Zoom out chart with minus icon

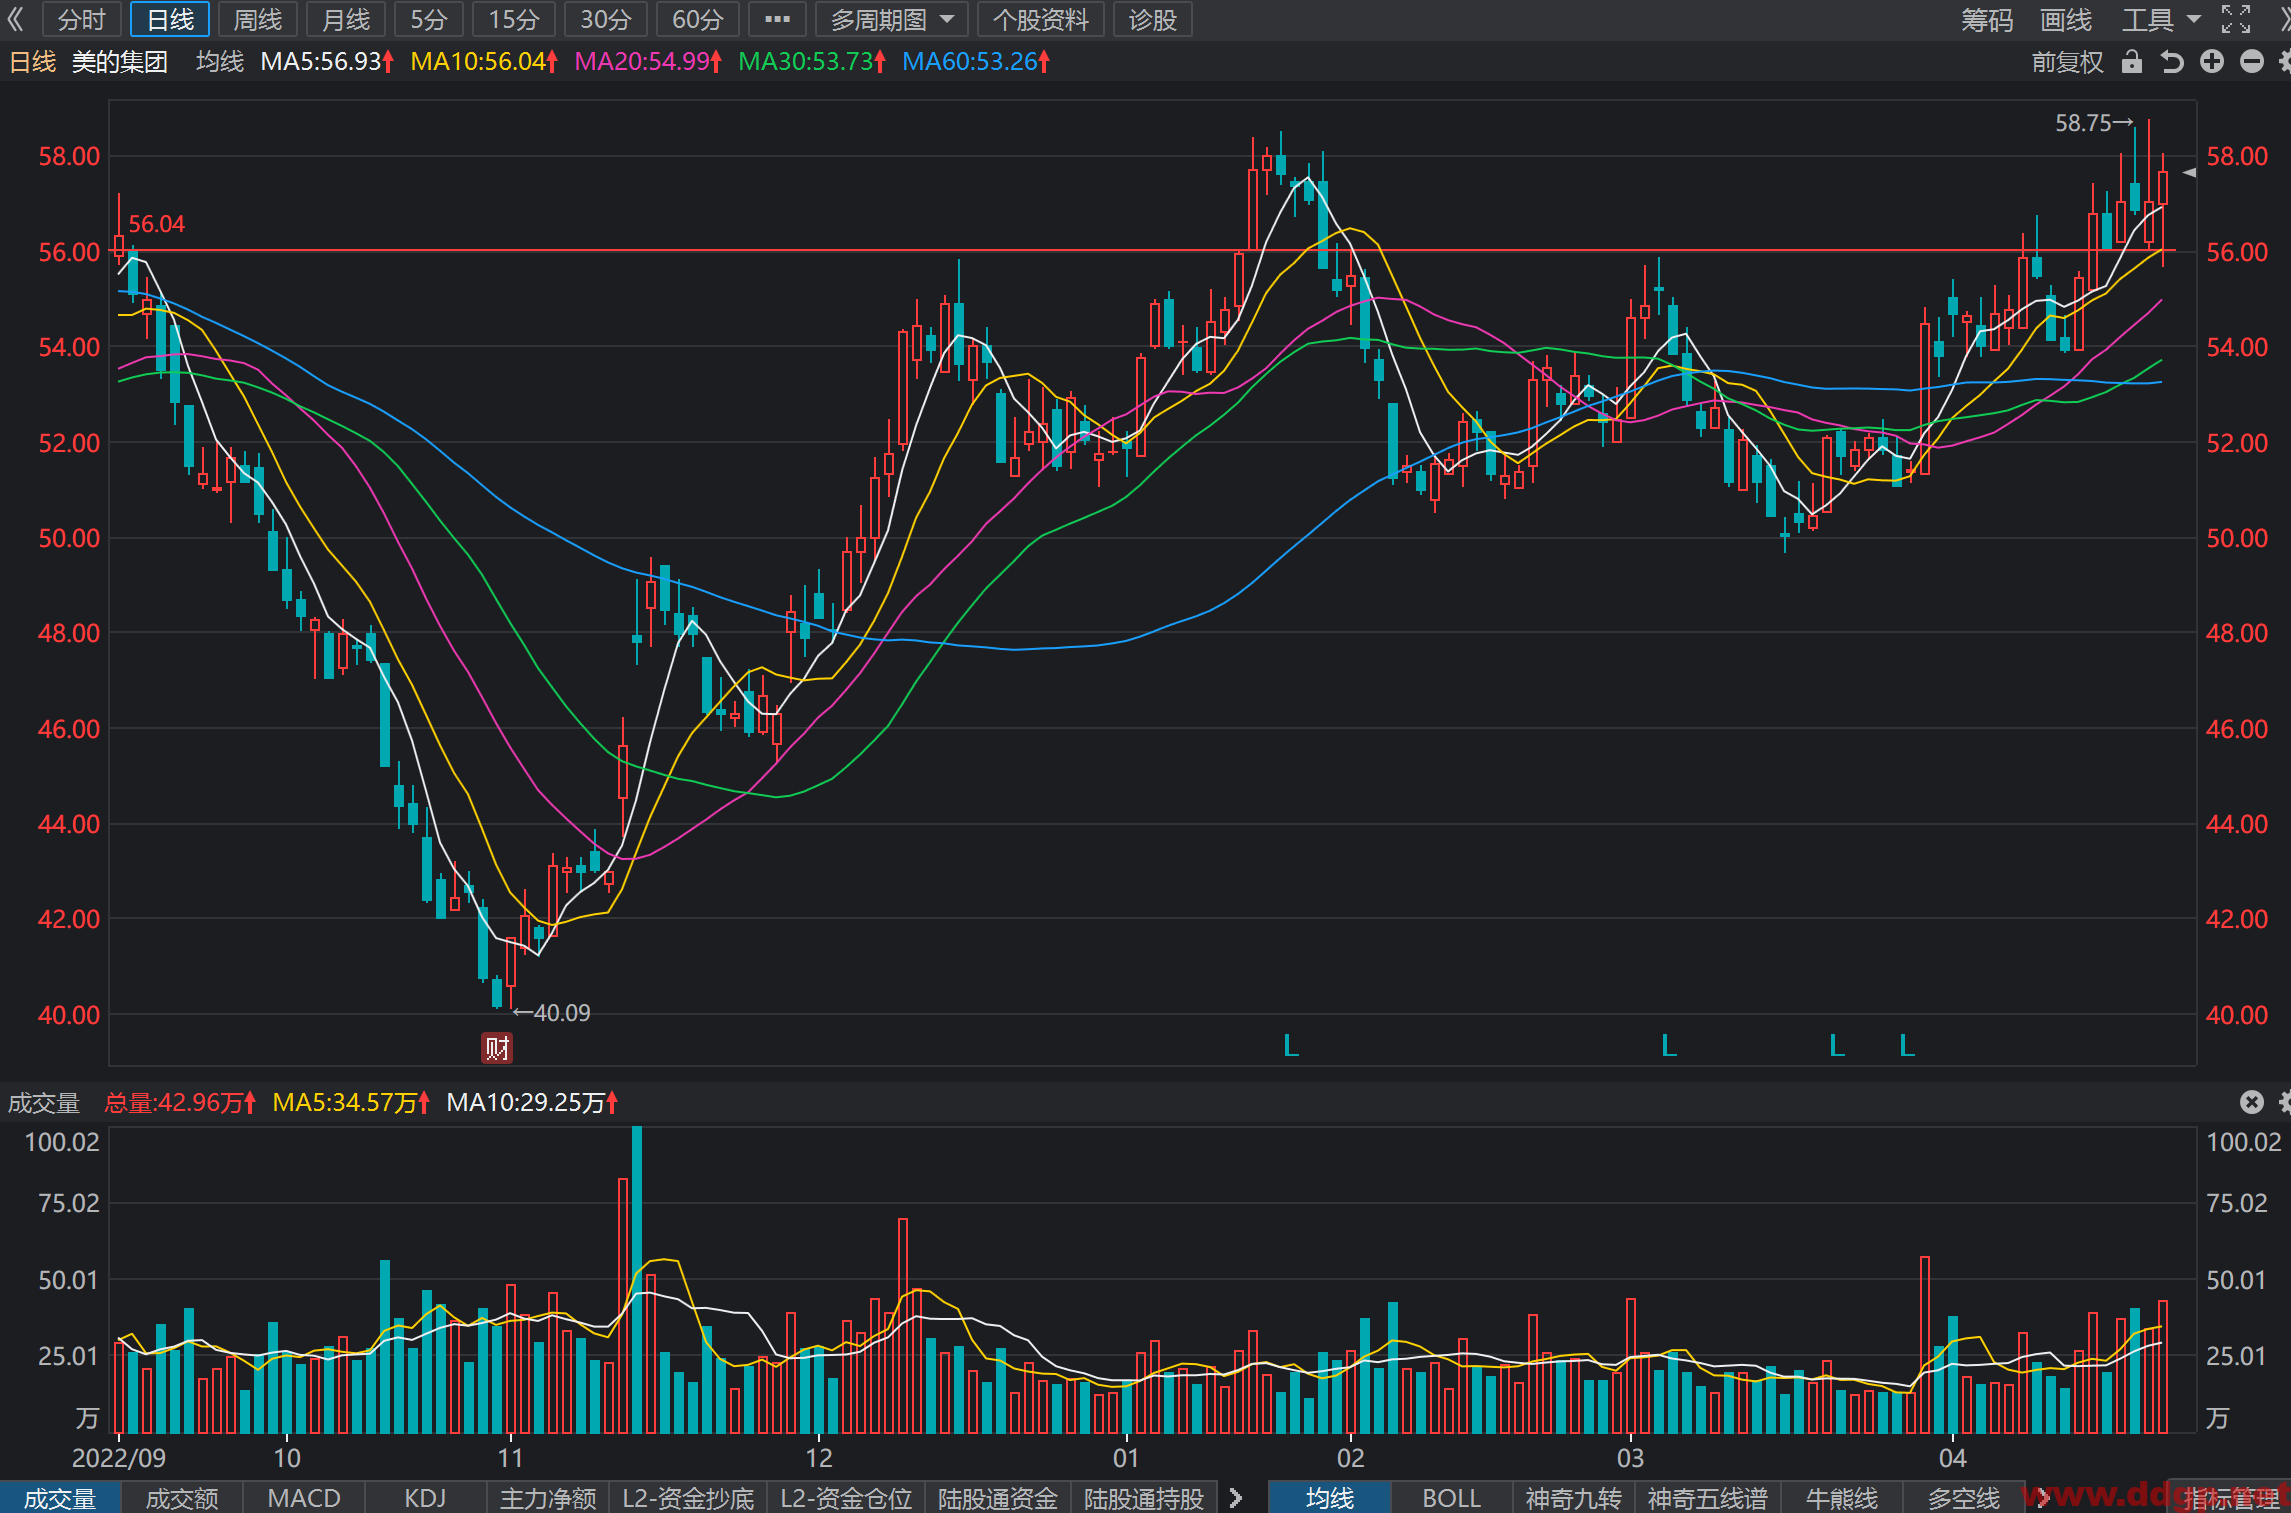click(x=2252, y=62)
